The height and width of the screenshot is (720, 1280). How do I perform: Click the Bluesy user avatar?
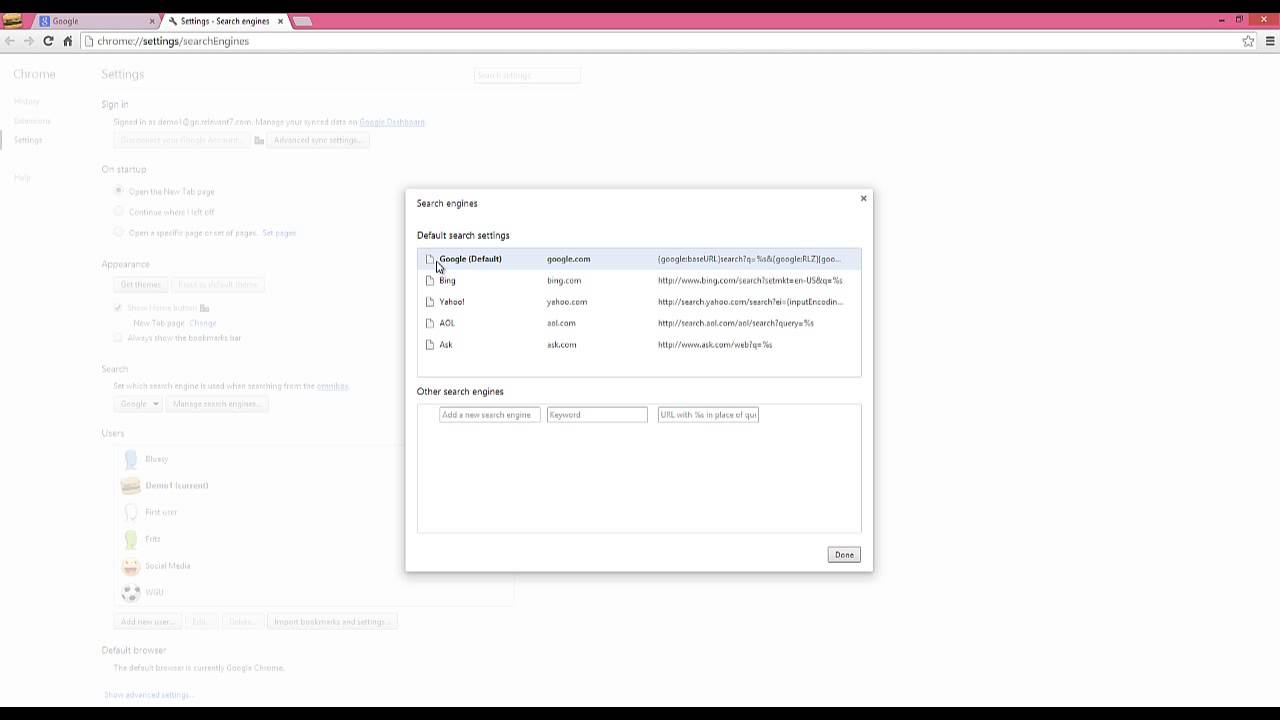[x=130, y=459]
